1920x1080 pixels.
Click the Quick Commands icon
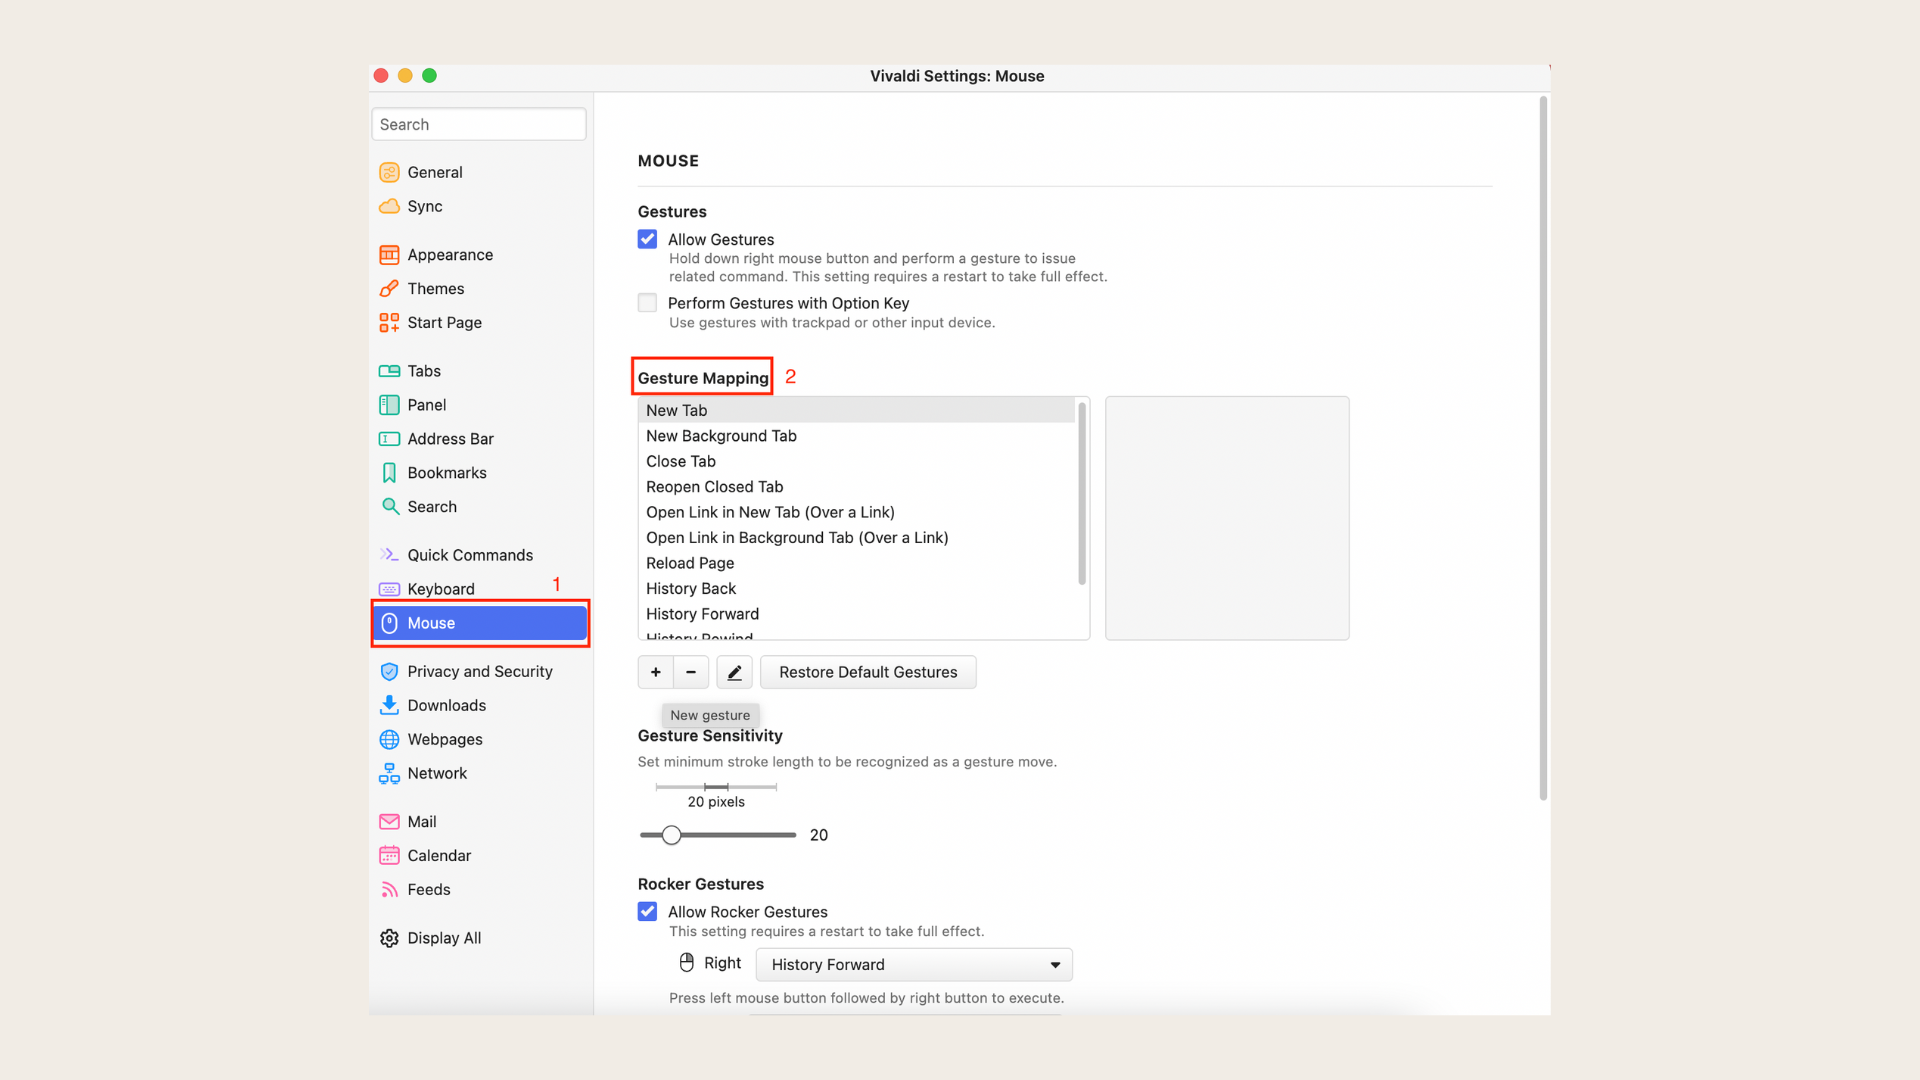(x=389, y=555)
